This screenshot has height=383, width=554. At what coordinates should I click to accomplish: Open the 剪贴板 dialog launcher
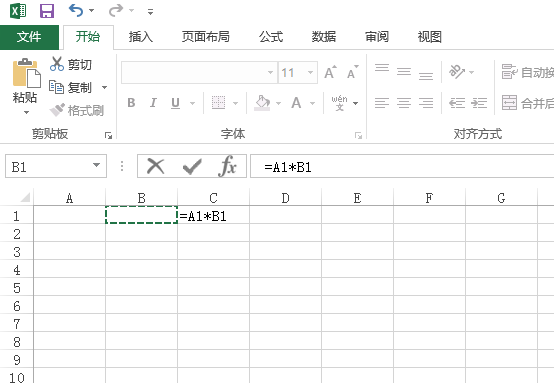(x=108, y=135)
